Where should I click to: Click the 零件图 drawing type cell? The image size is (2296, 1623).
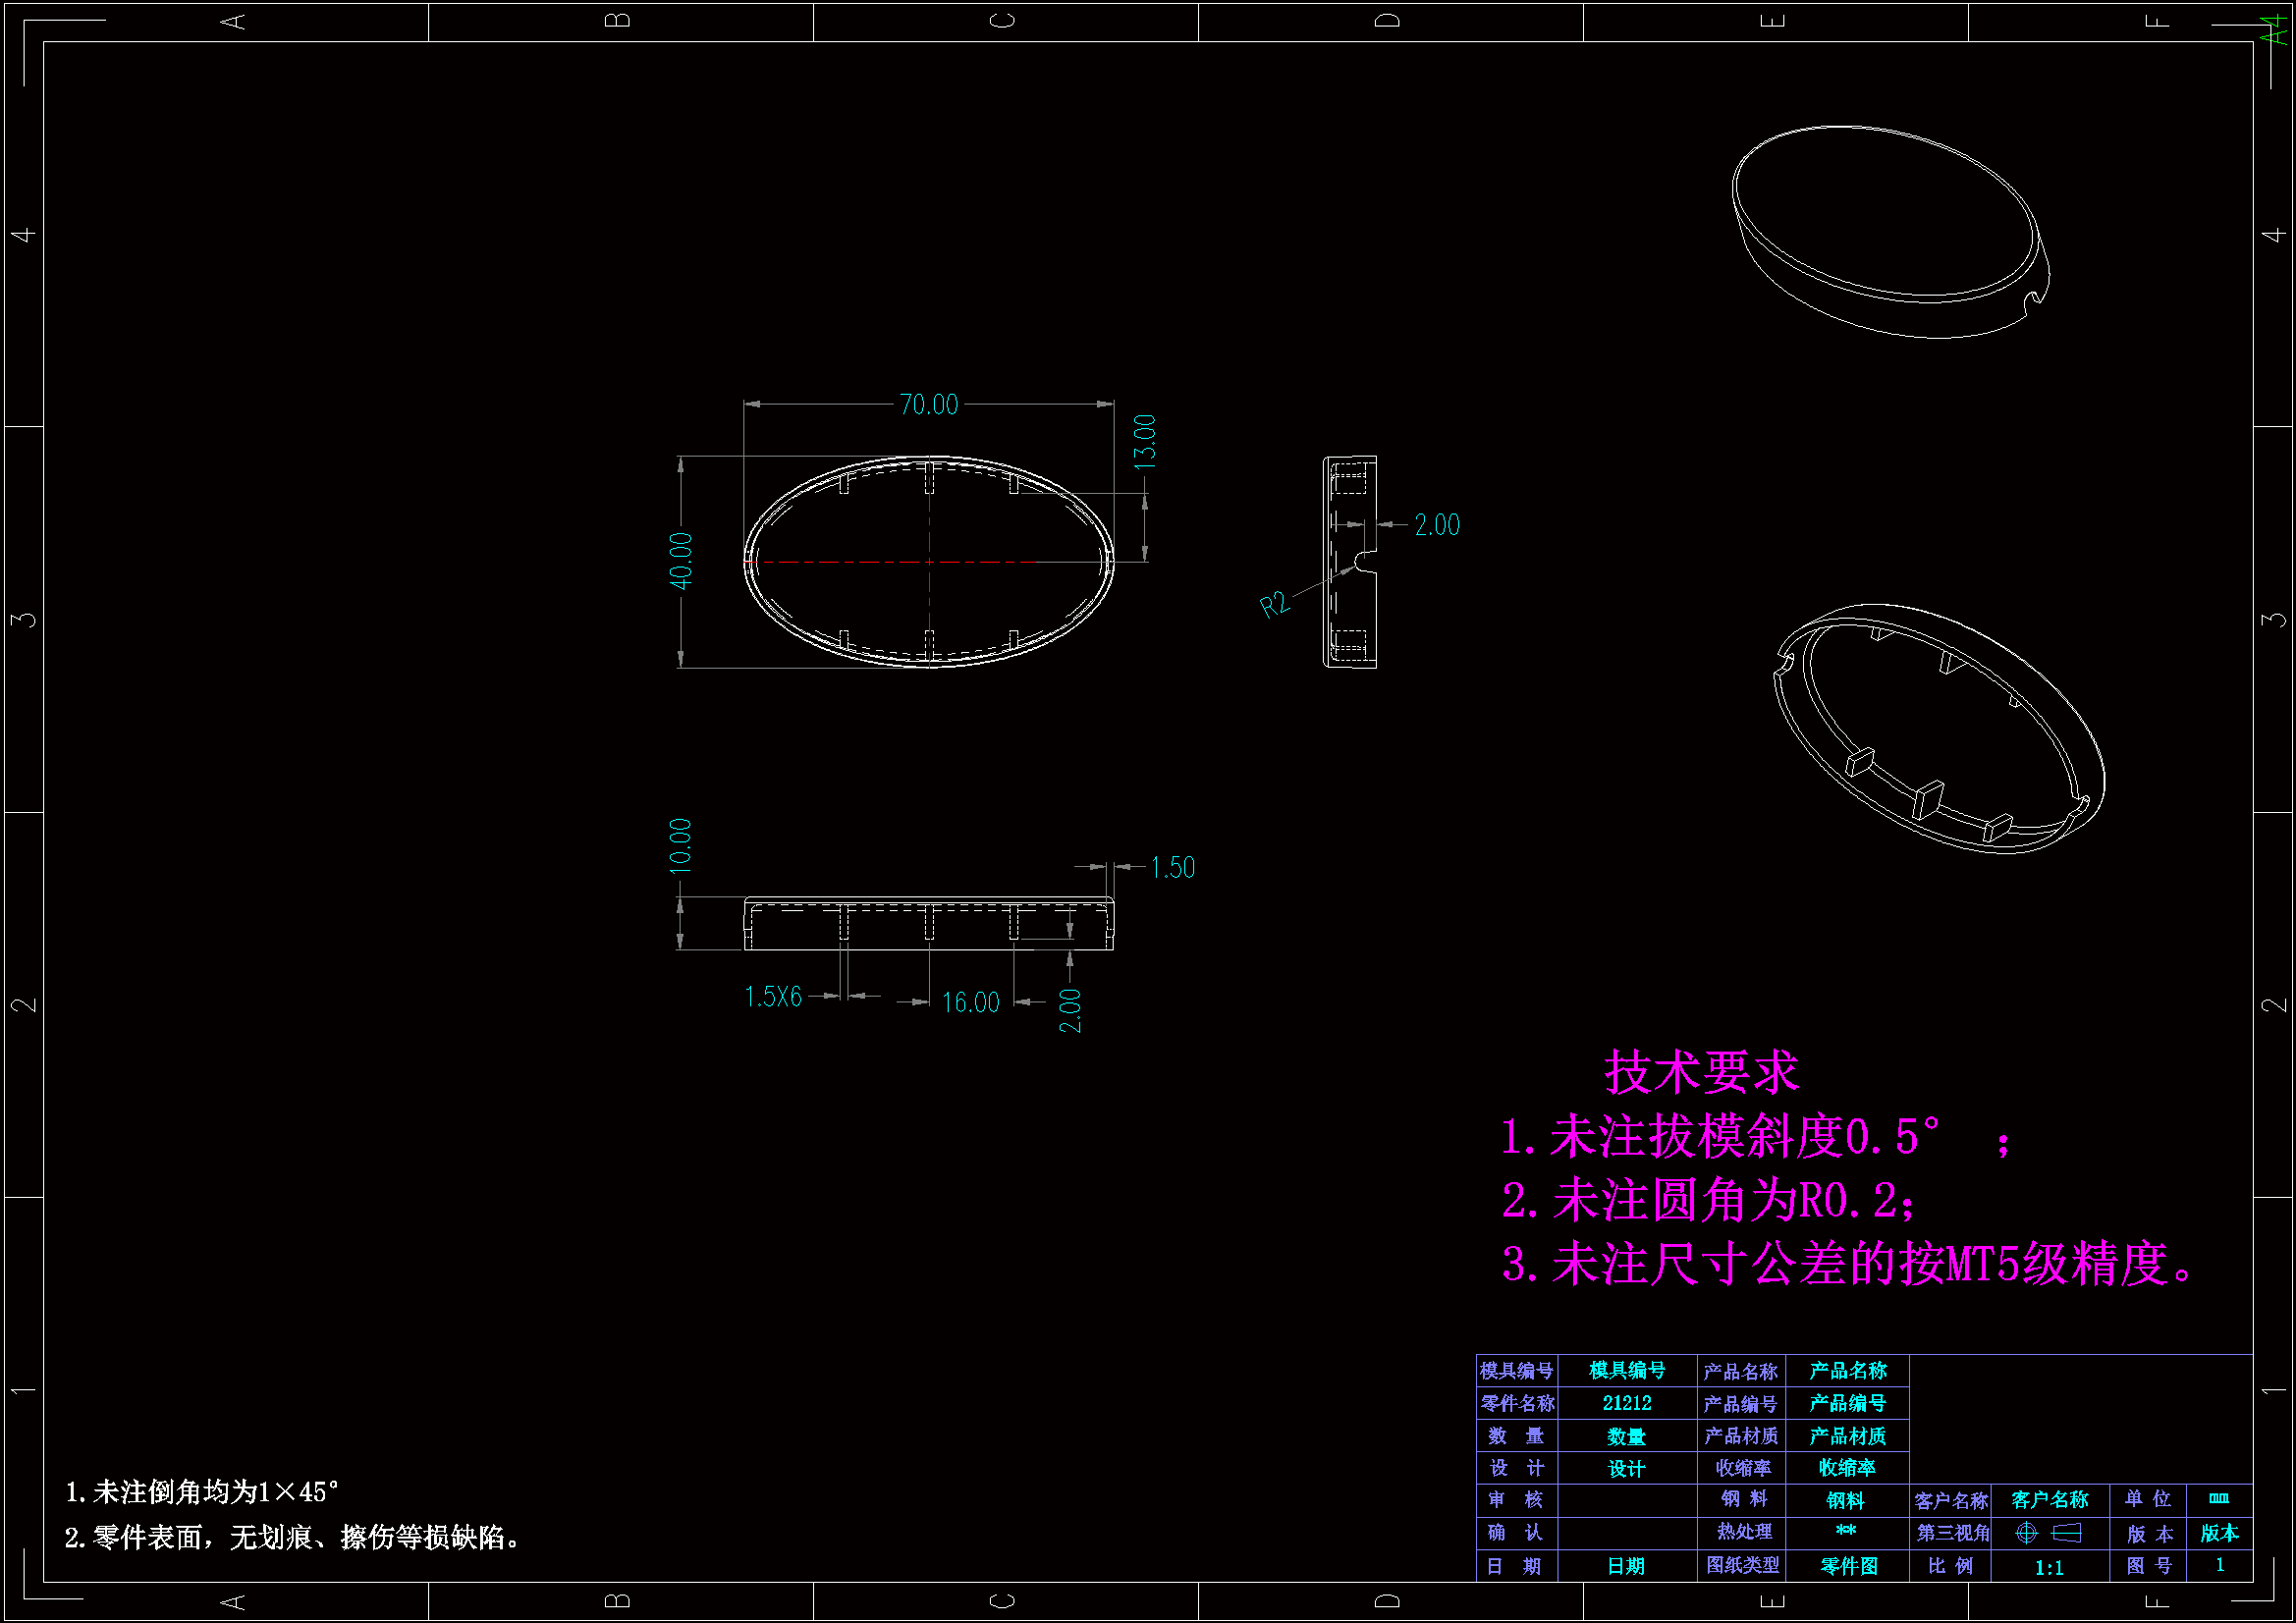coord(1847,1566)
